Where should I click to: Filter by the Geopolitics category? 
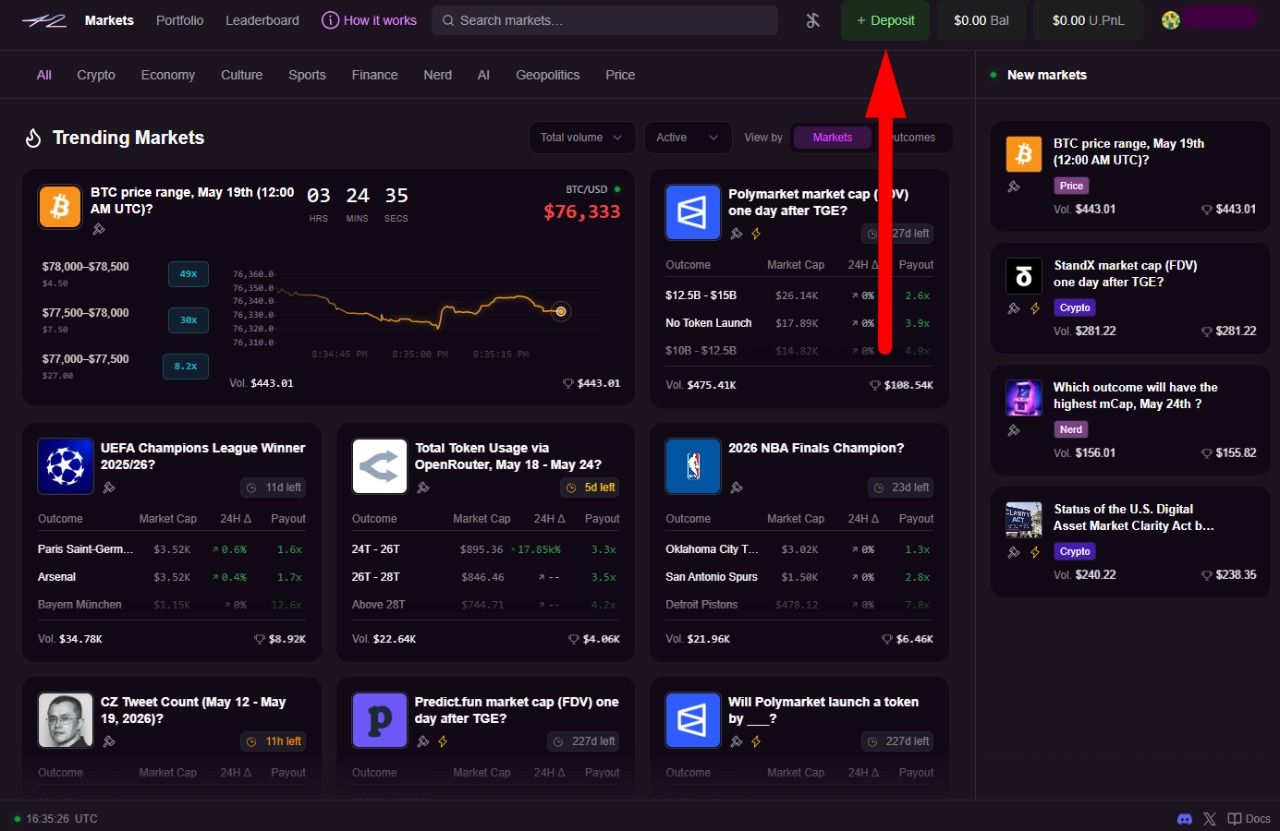(548, 75)
